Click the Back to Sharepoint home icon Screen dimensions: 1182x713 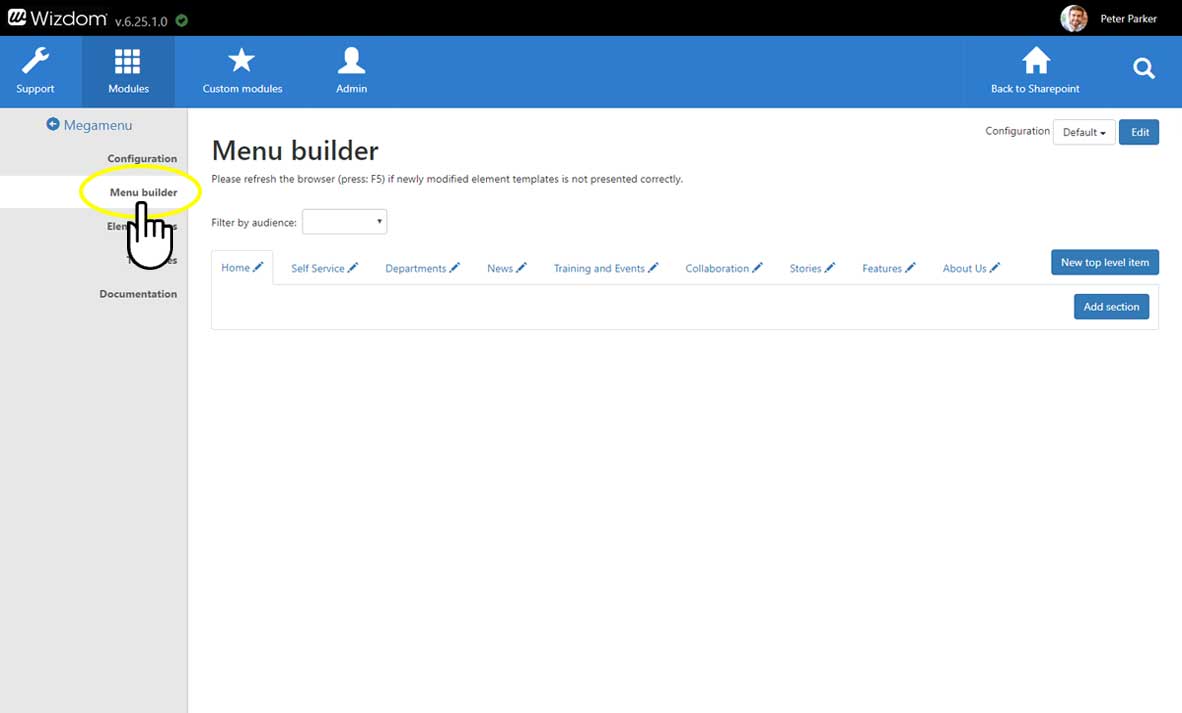pyautogui.click(x=1035, y=62)
